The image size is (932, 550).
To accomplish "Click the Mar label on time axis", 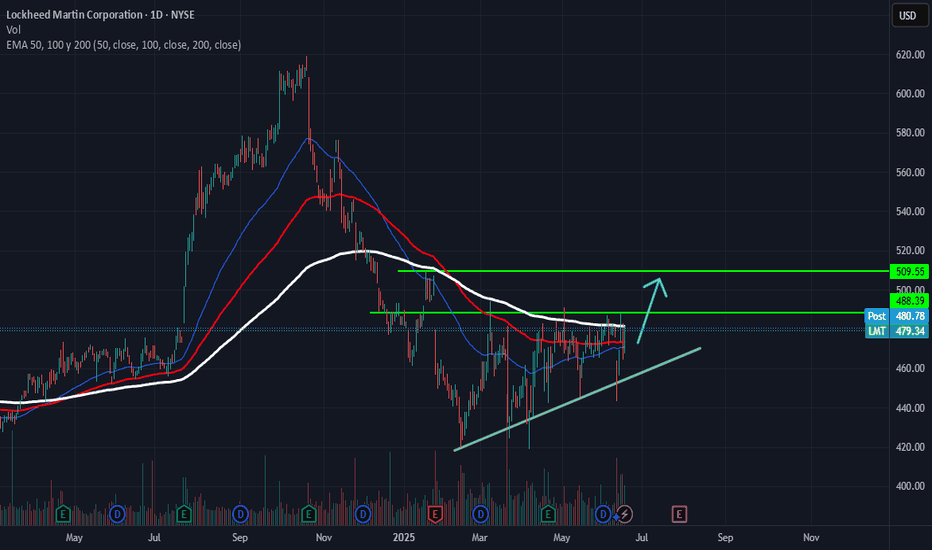I will 479,538.
